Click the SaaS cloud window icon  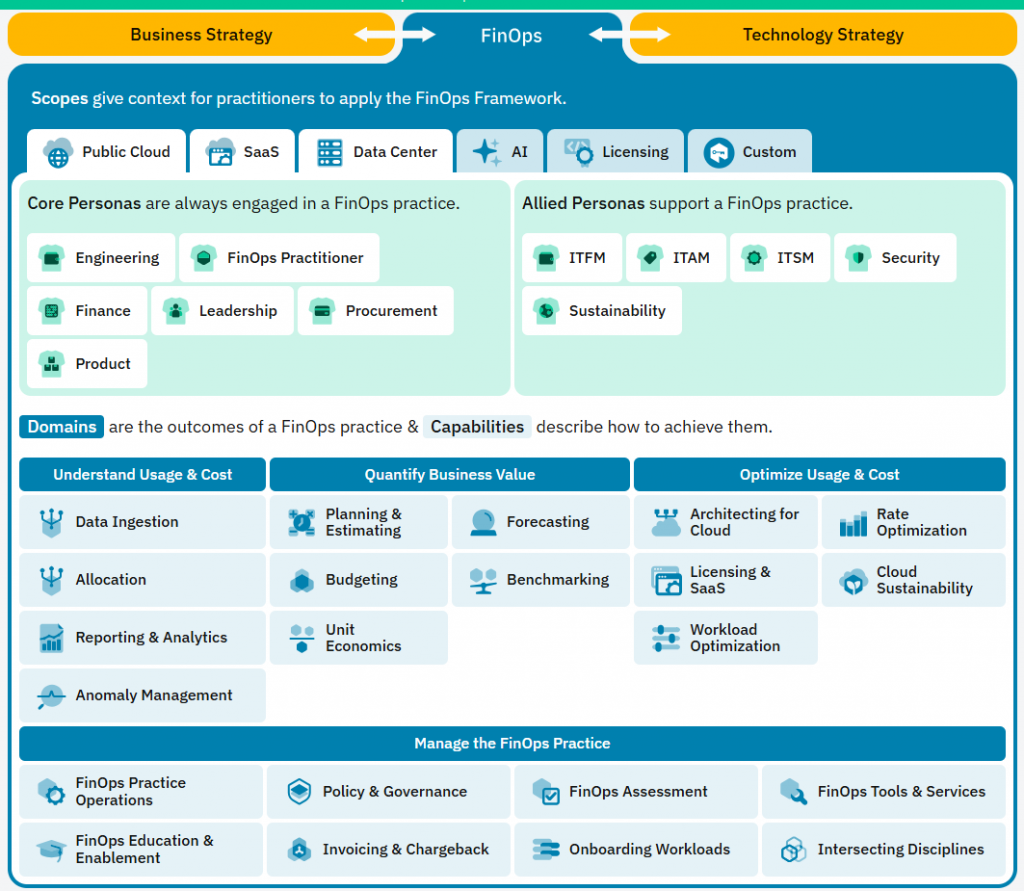220,152
